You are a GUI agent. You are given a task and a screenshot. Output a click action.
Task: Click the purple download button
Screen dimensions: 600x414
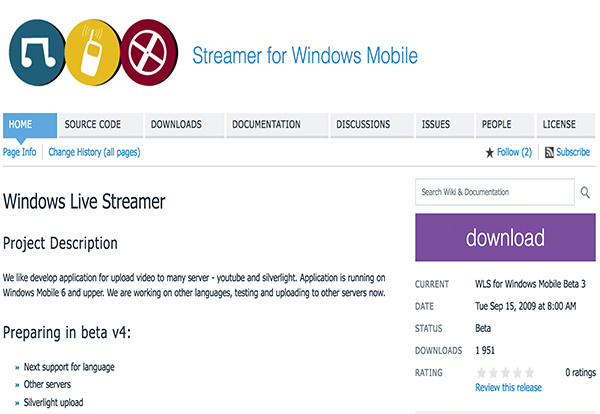(x=505, y=237)
